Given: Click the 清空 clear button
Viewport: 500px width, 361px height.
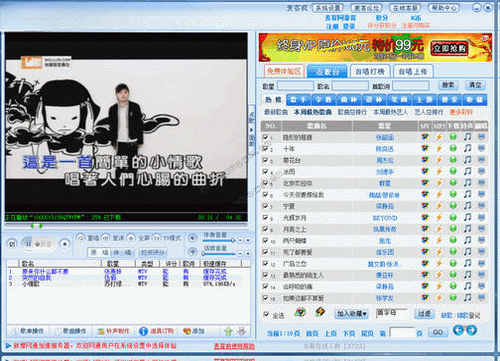Looking at the screenshot, I should (x=475, y=85).
